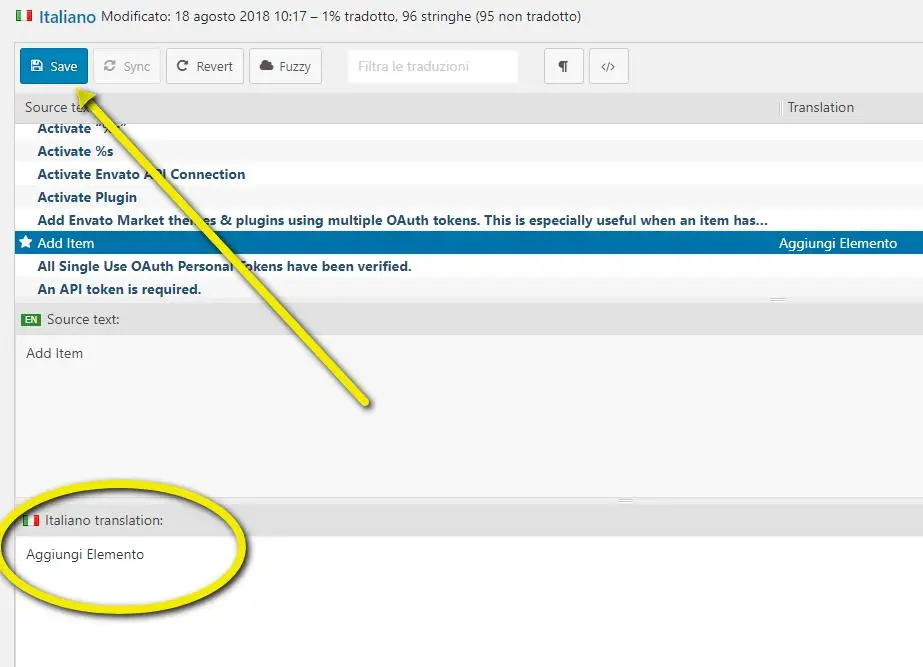Click the EN badge beside Source text

point(31,320)
